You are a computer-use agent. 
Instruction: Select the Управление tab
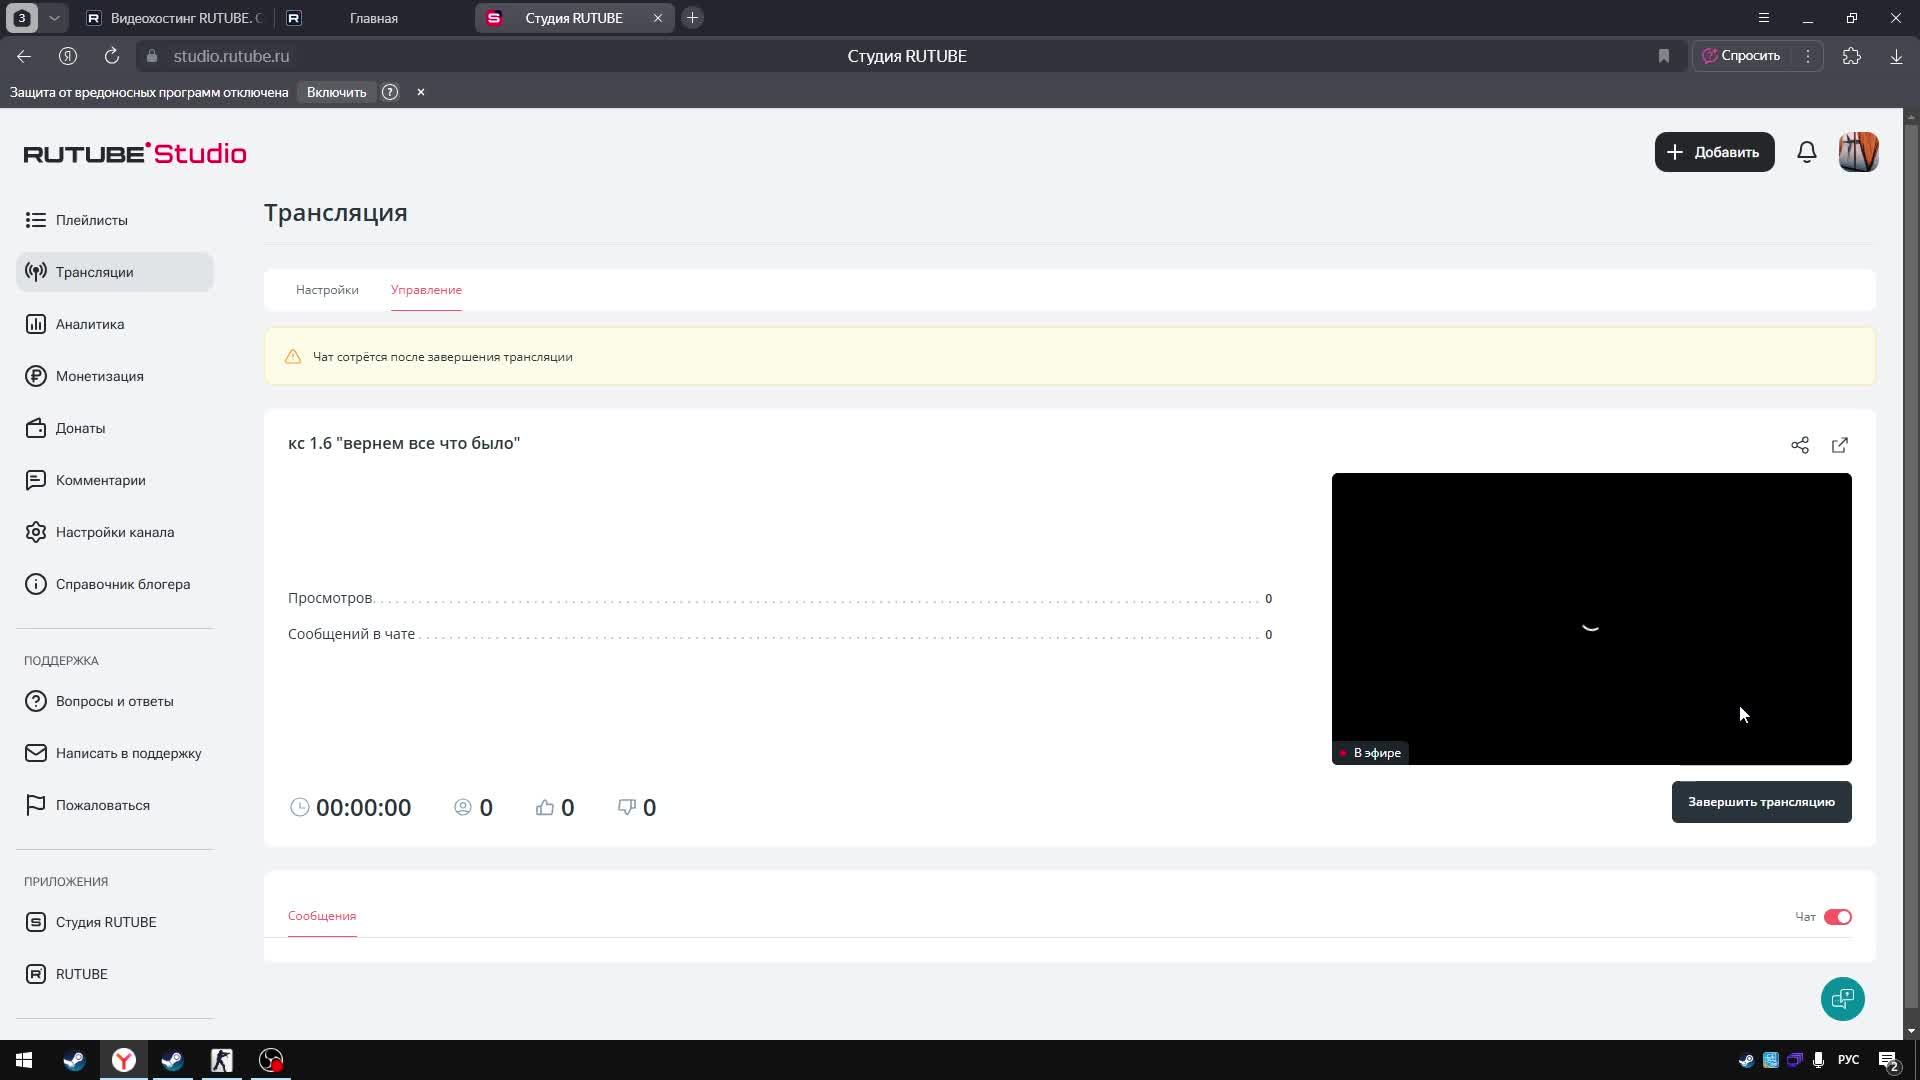(x=426, y=290)
